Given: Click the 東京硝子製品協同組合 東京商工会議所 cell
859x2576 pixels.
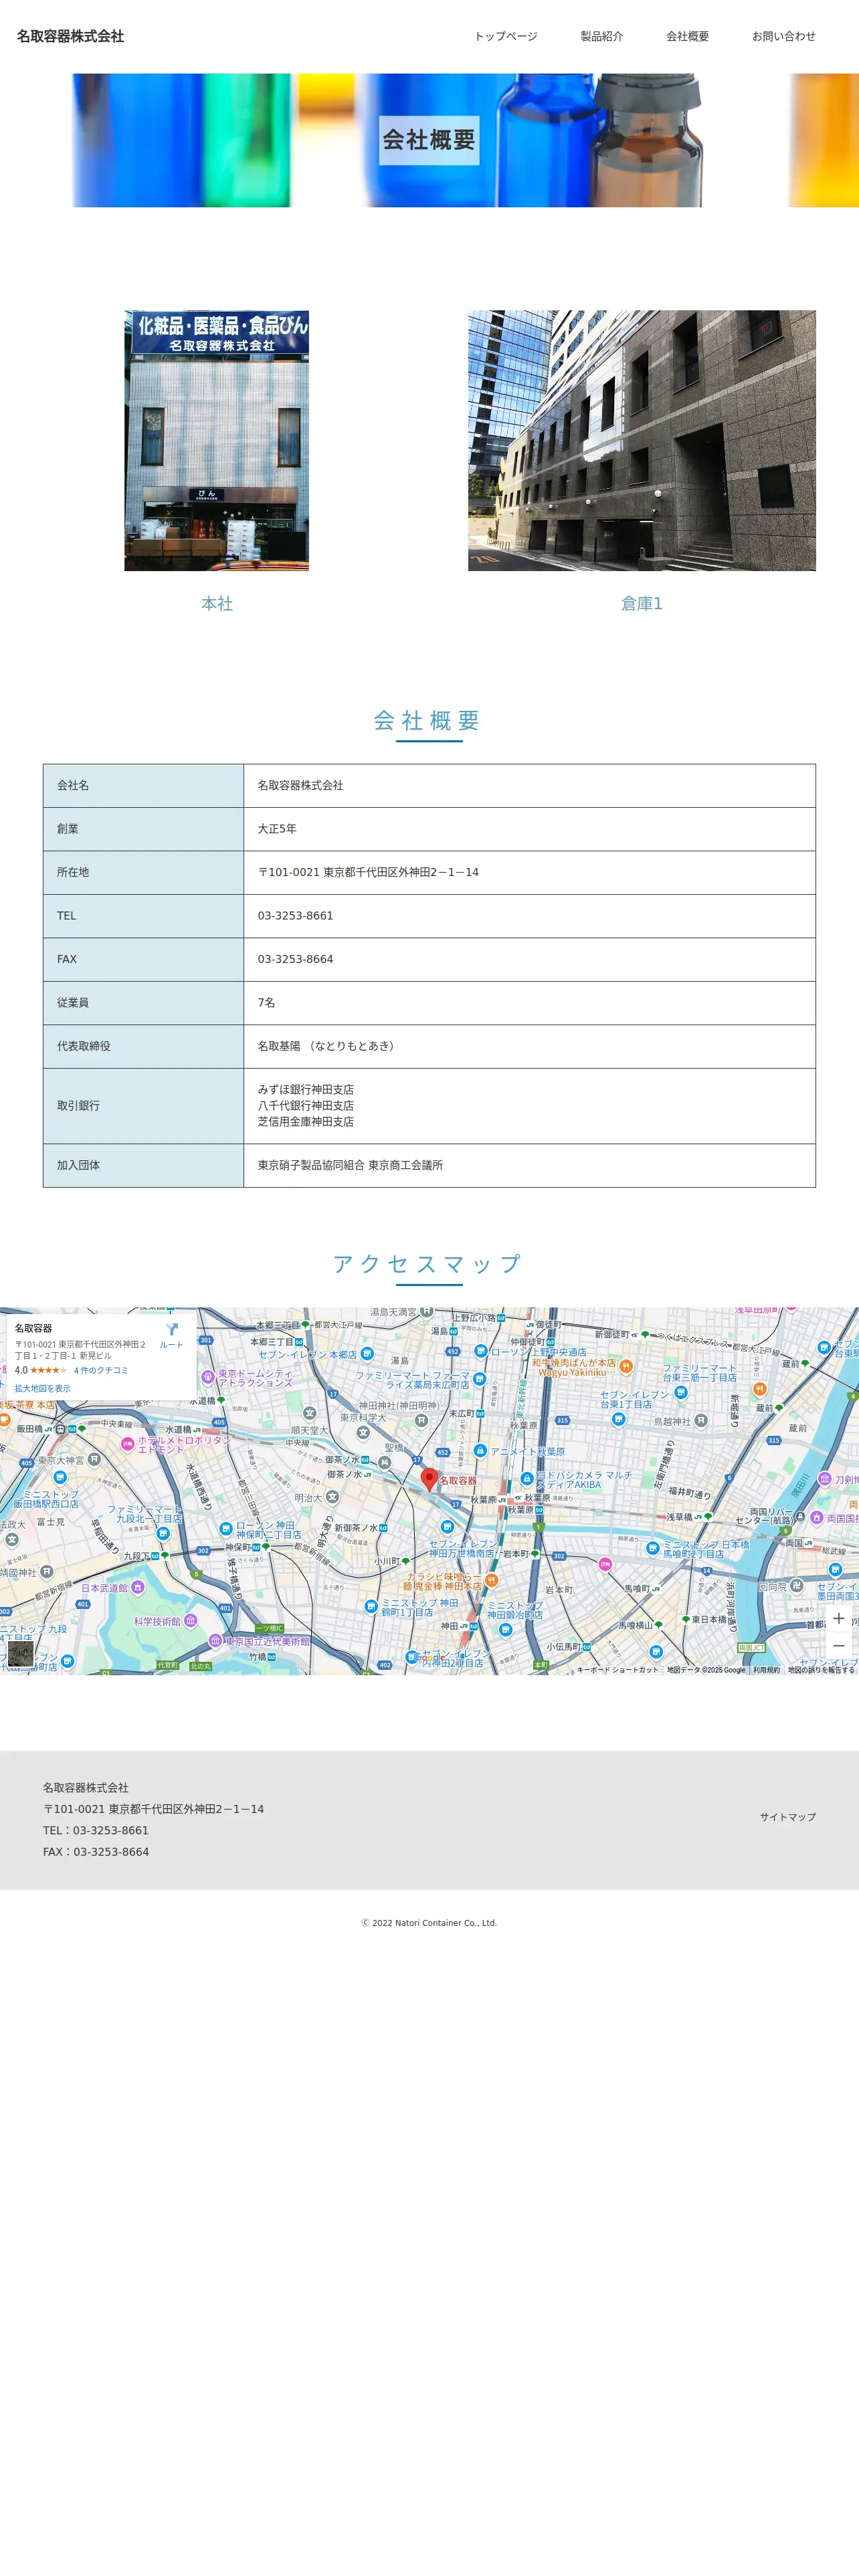Looking at the screenshot, I should pyautogui.click(x=529, y=1165).
